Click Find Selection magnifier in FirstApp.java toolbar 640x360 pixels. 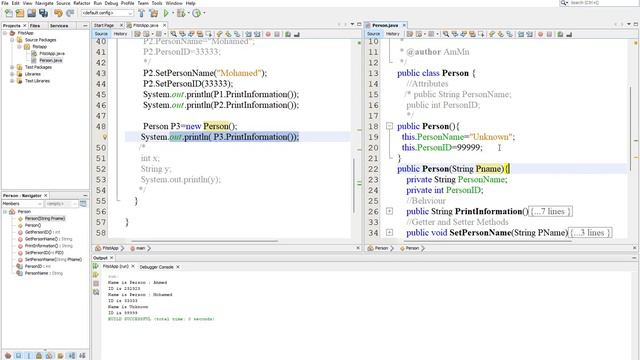(173, 34)
